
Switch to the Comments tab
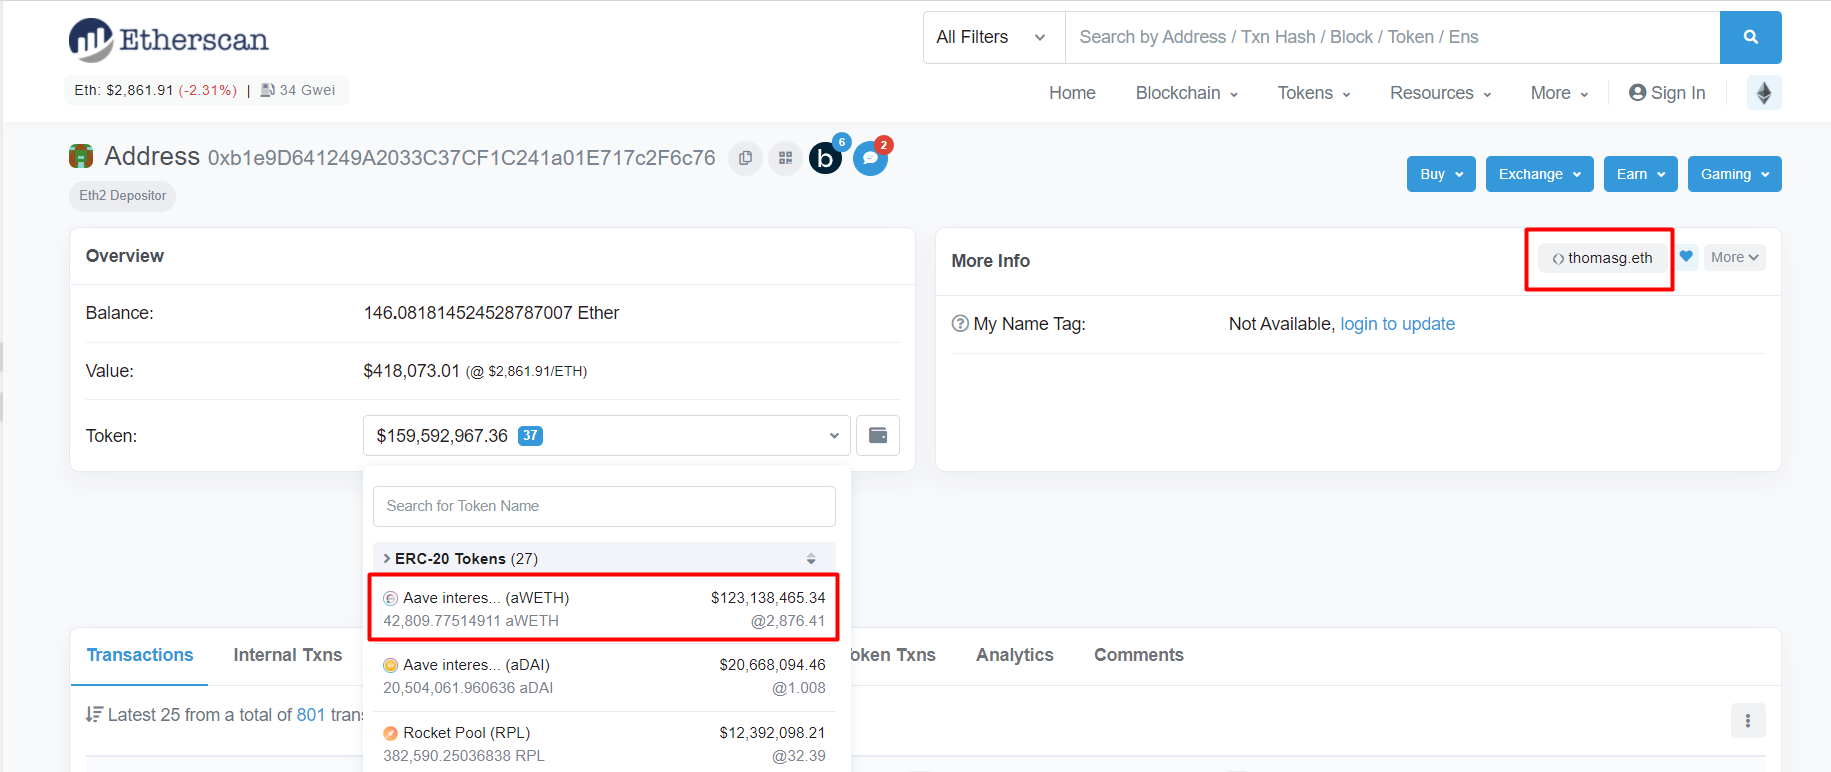pos(1139,655)
